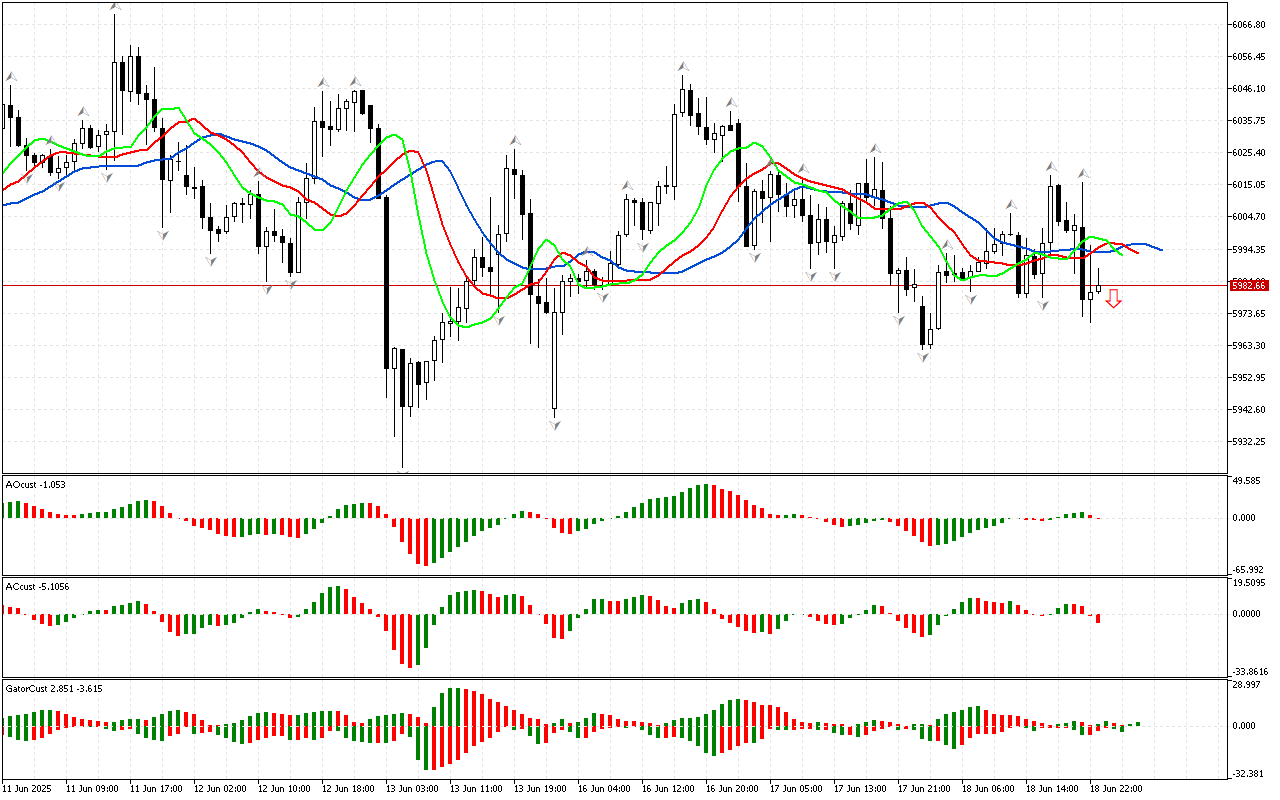
Task: Select the right end of the blue Alligator line
Action: click(x=1160, y=250)
